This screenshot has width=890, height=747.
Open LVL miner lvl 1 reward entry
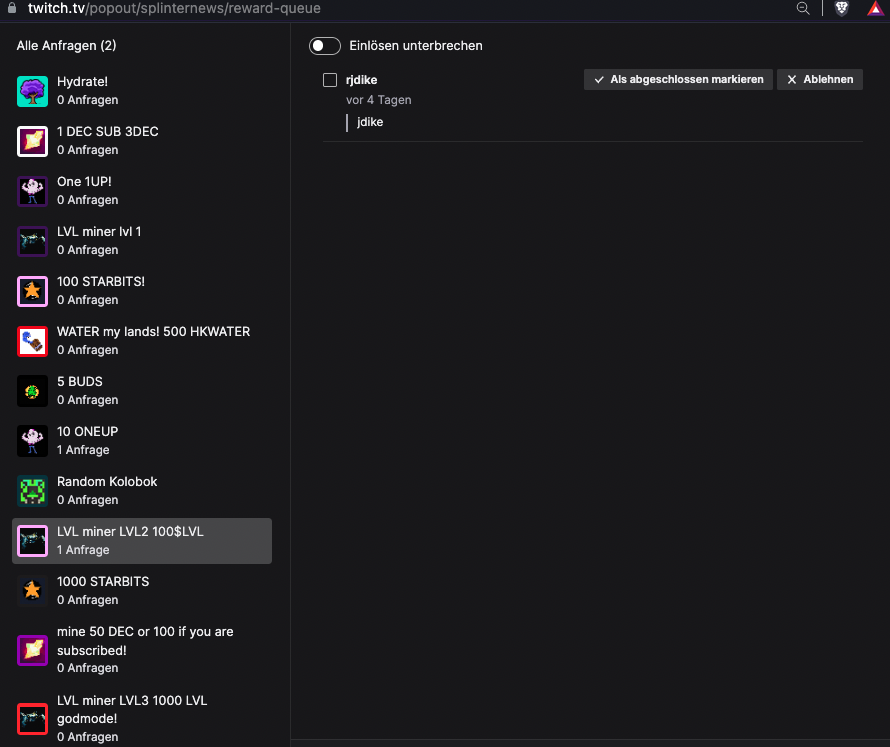point(142,241)
